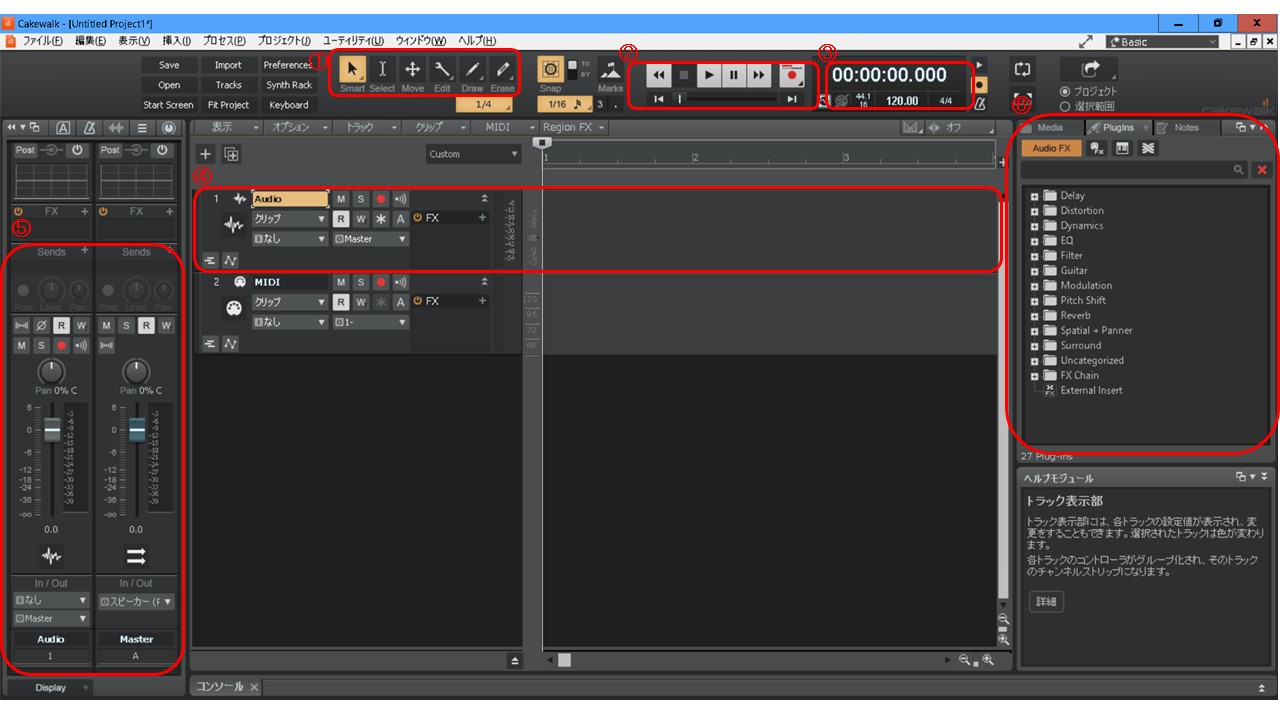Image resolution: width=1280 pixels, height=720 pixels.
Task: Open Audio track なし input dropdown
Action: coord(290,239)
